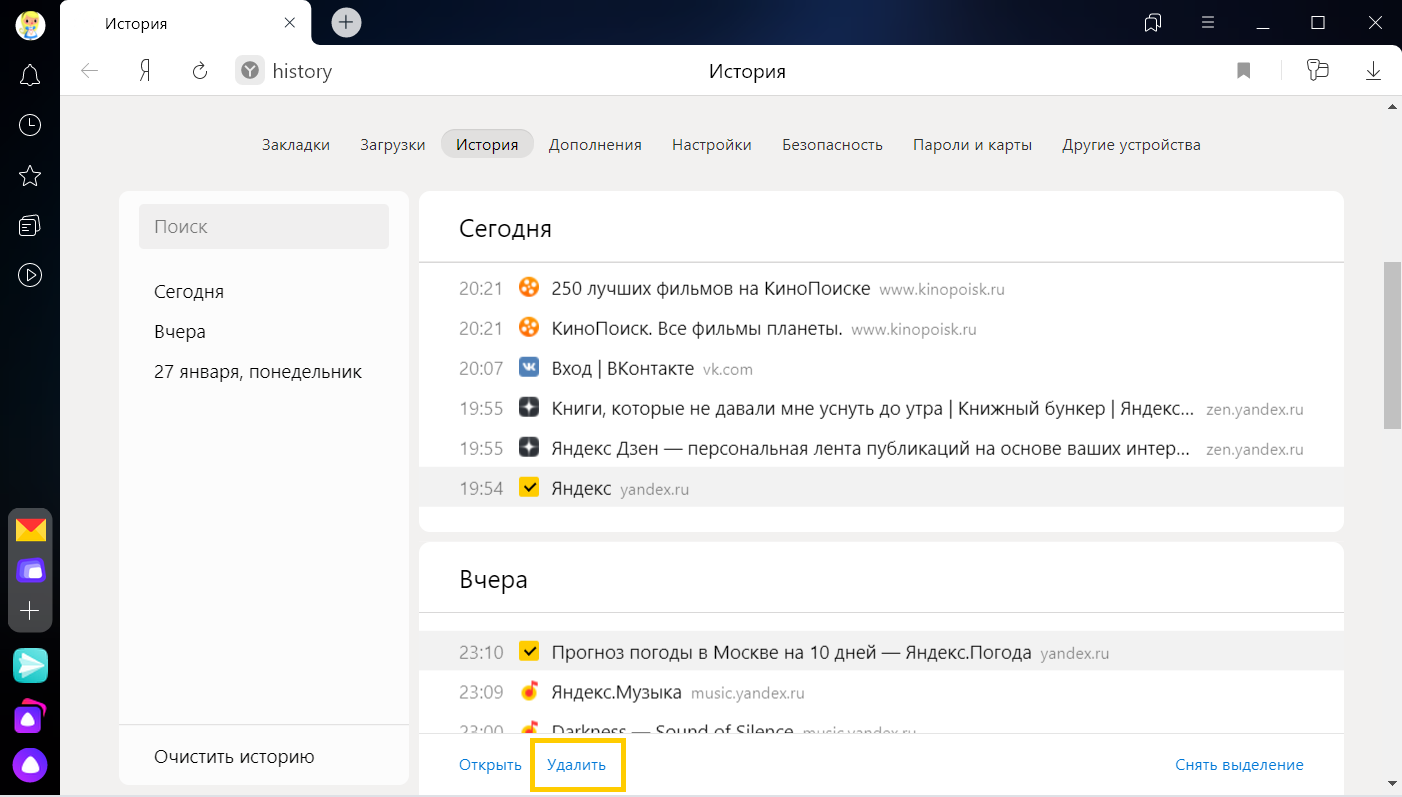Click the page vertical scrollbar thumb
Image resolution: width=1402 pixels, height=797 pixels.
pyautogui.click(x=1392, y=346)
